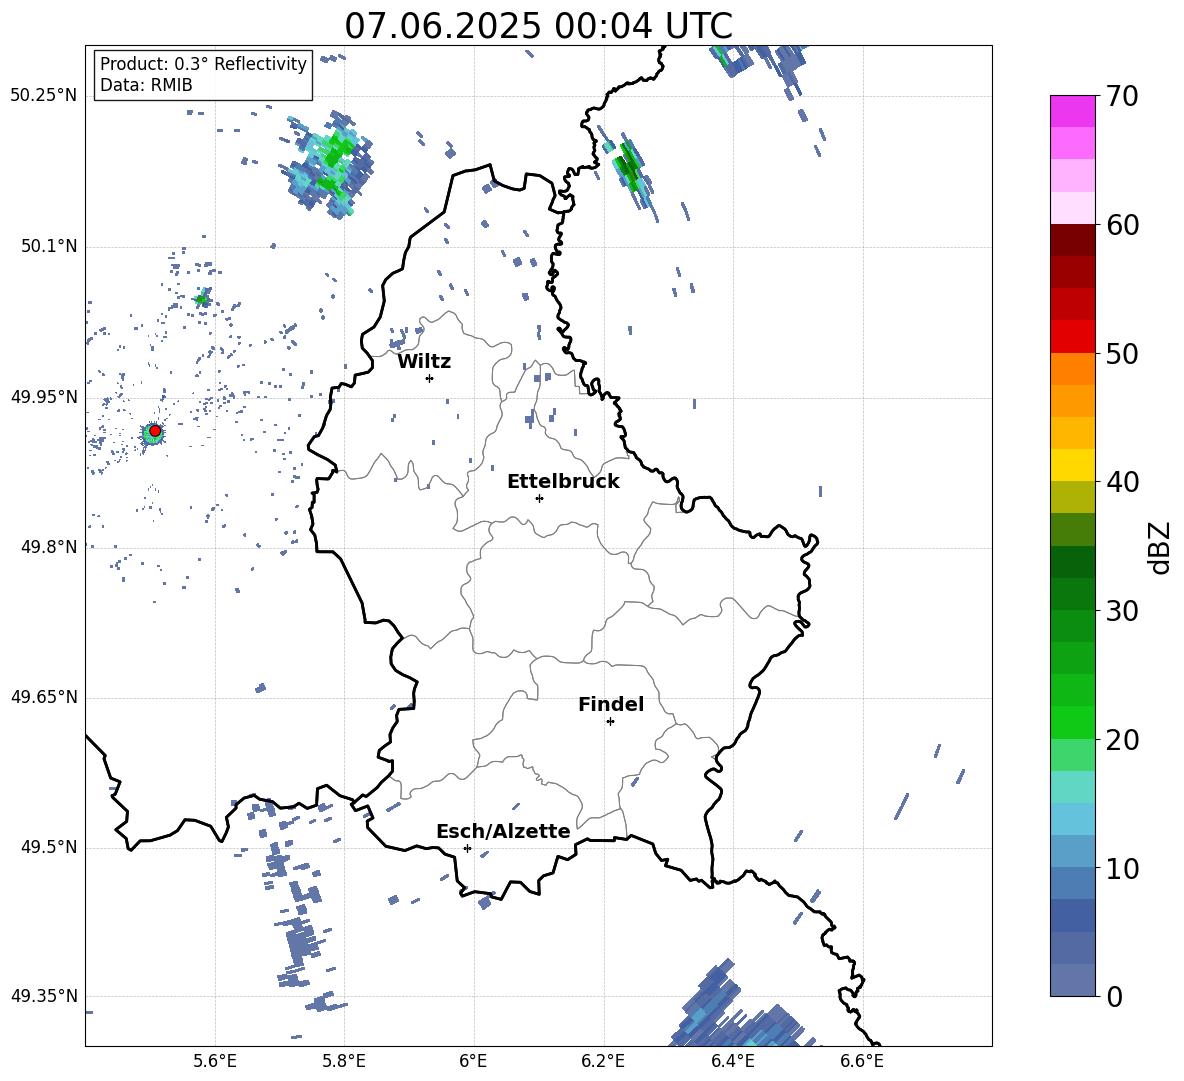Click the 6.6°E longitude tick label
The height and width of the screenshot is (1081, 1184).
coord(862,1061)
